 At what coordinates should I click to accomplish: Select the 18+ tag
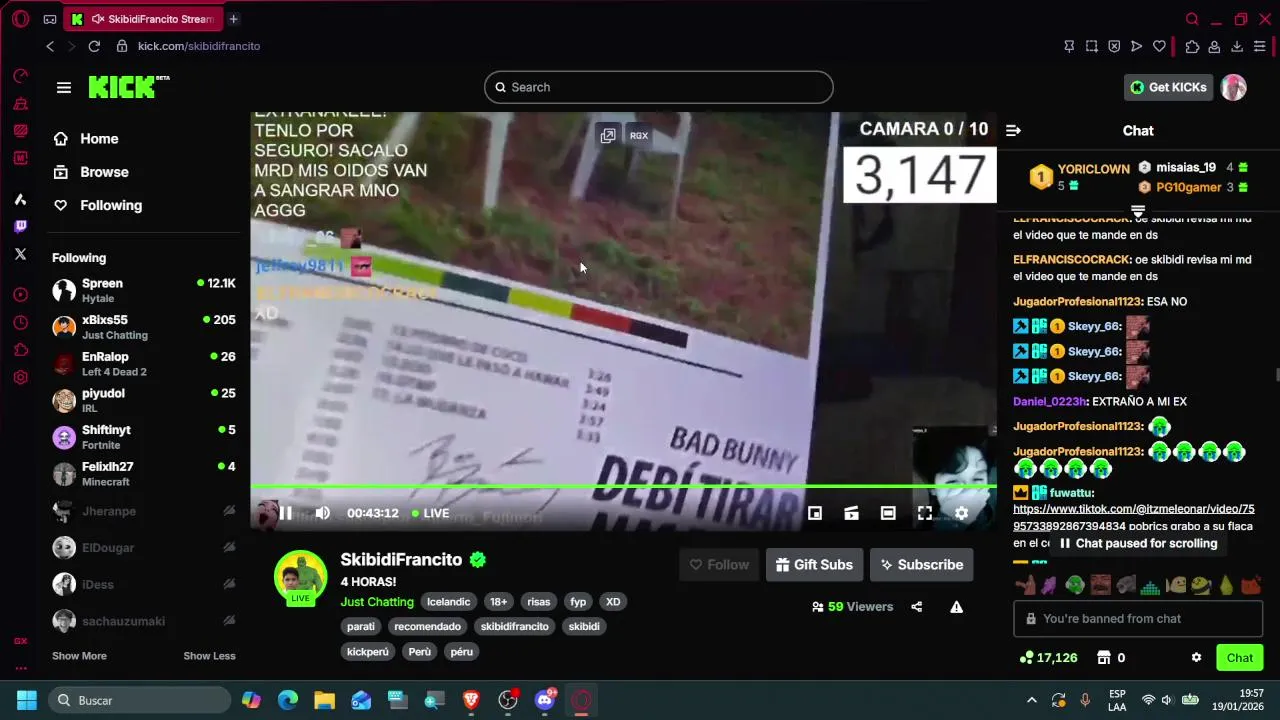click(x=498, y=602)
